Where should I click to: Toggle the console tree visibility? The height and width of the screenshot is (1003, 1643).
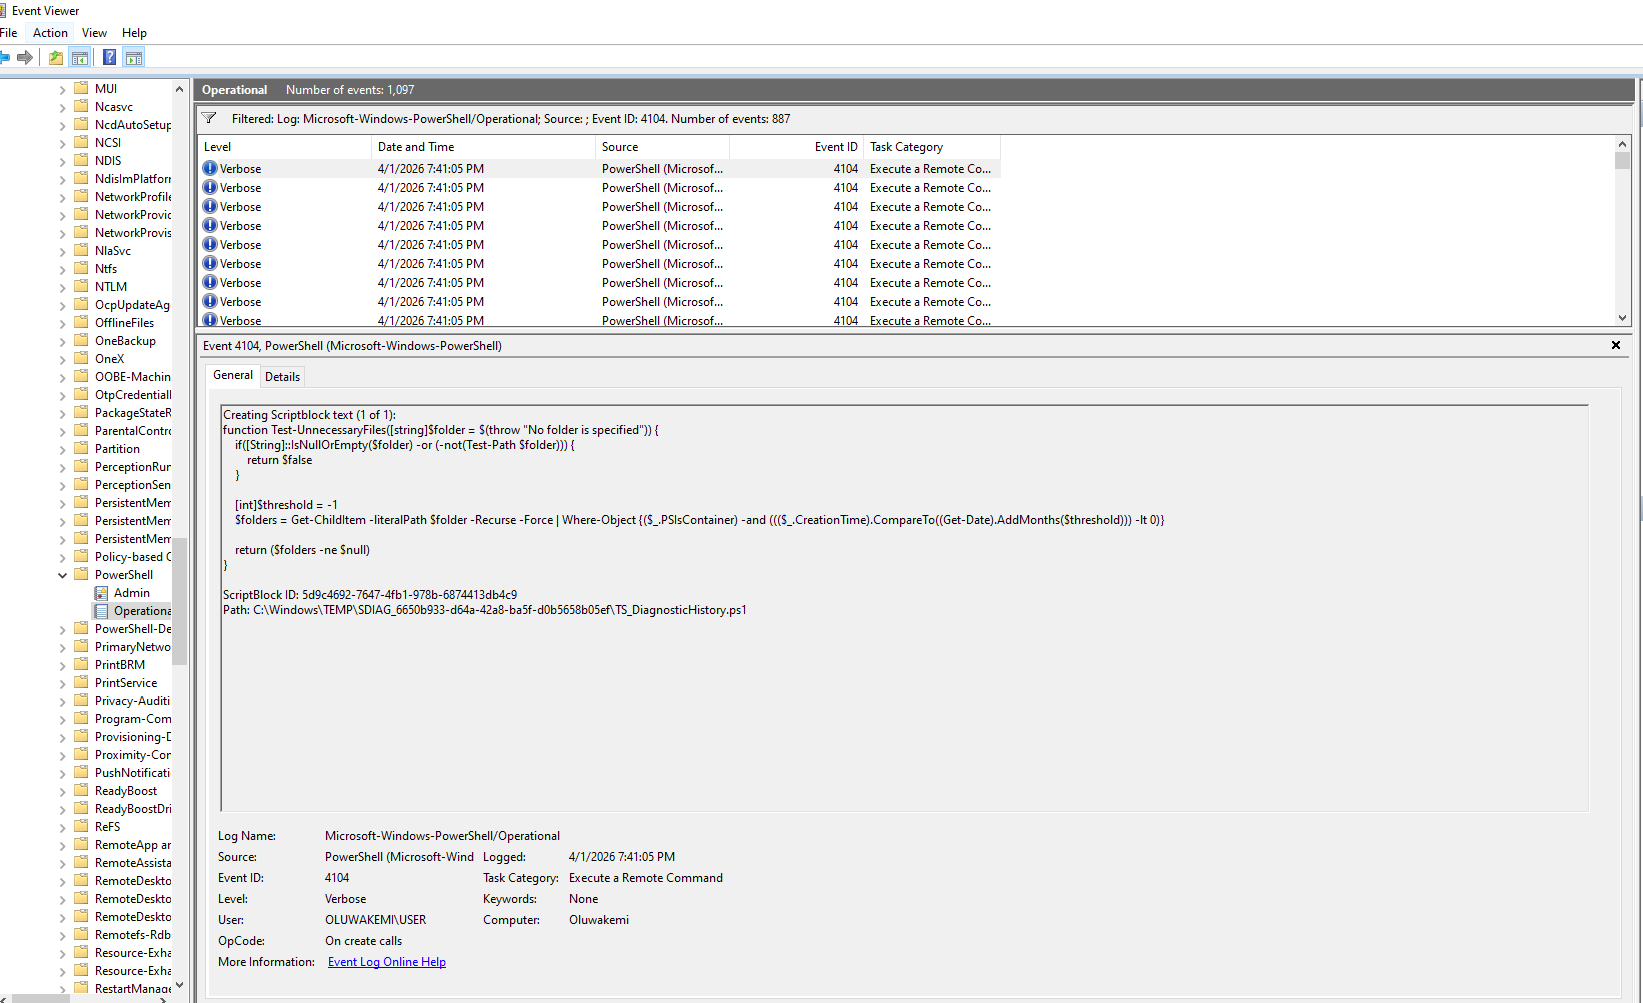pyautogui.click(x=80, y=57)
